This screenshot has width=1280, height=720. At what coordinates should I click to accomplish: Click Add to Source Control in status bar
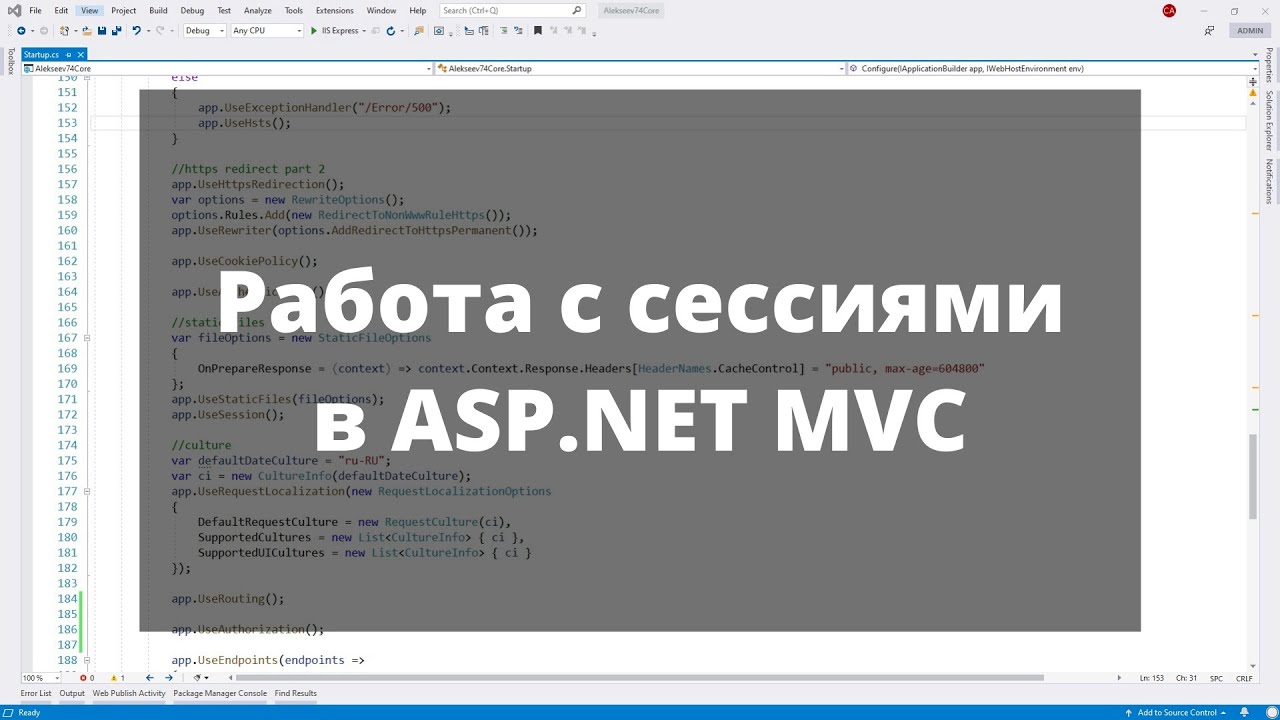coord(1177,713)
